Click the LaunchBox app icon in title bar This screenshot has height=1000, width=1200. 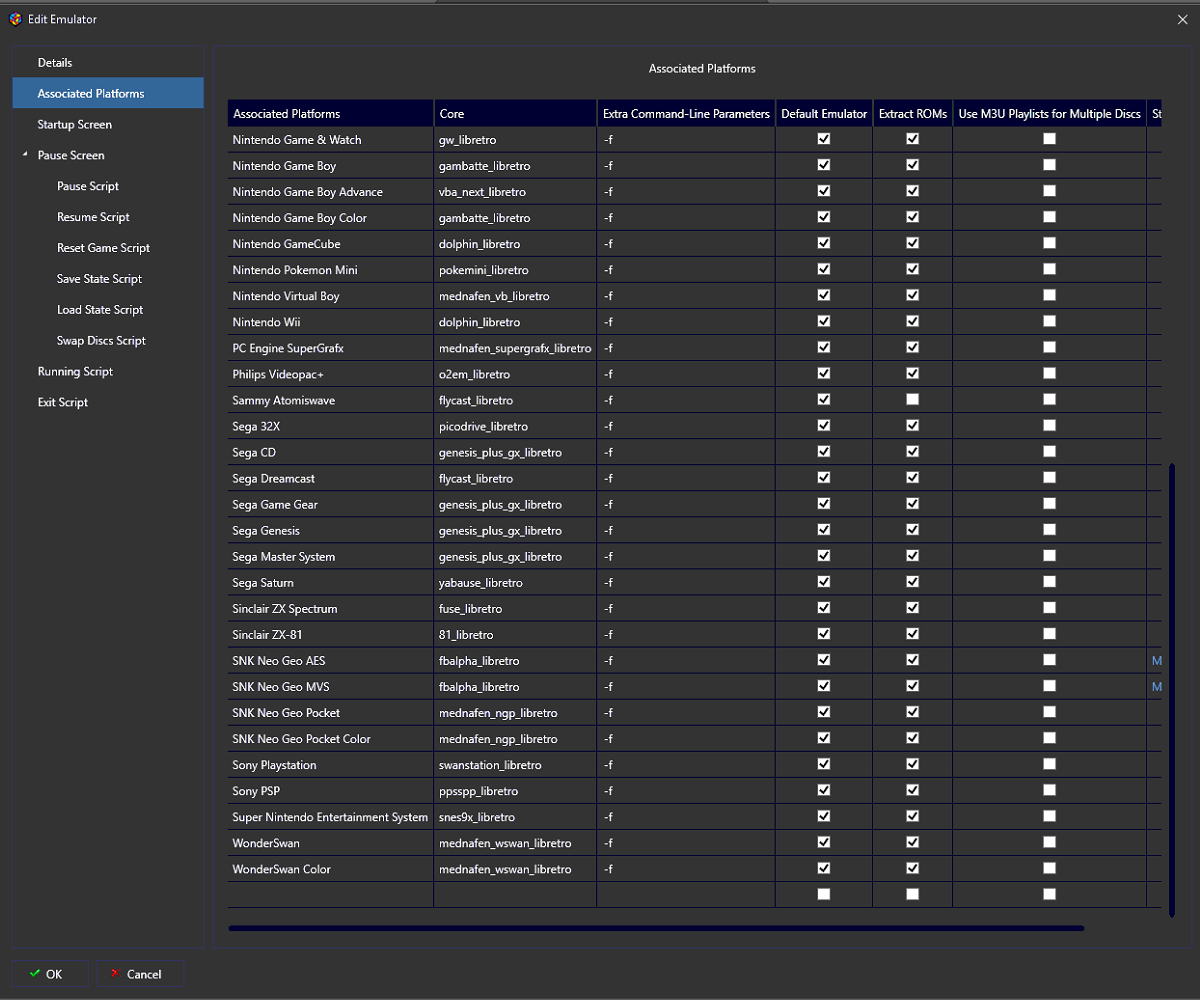pos(14,19)
